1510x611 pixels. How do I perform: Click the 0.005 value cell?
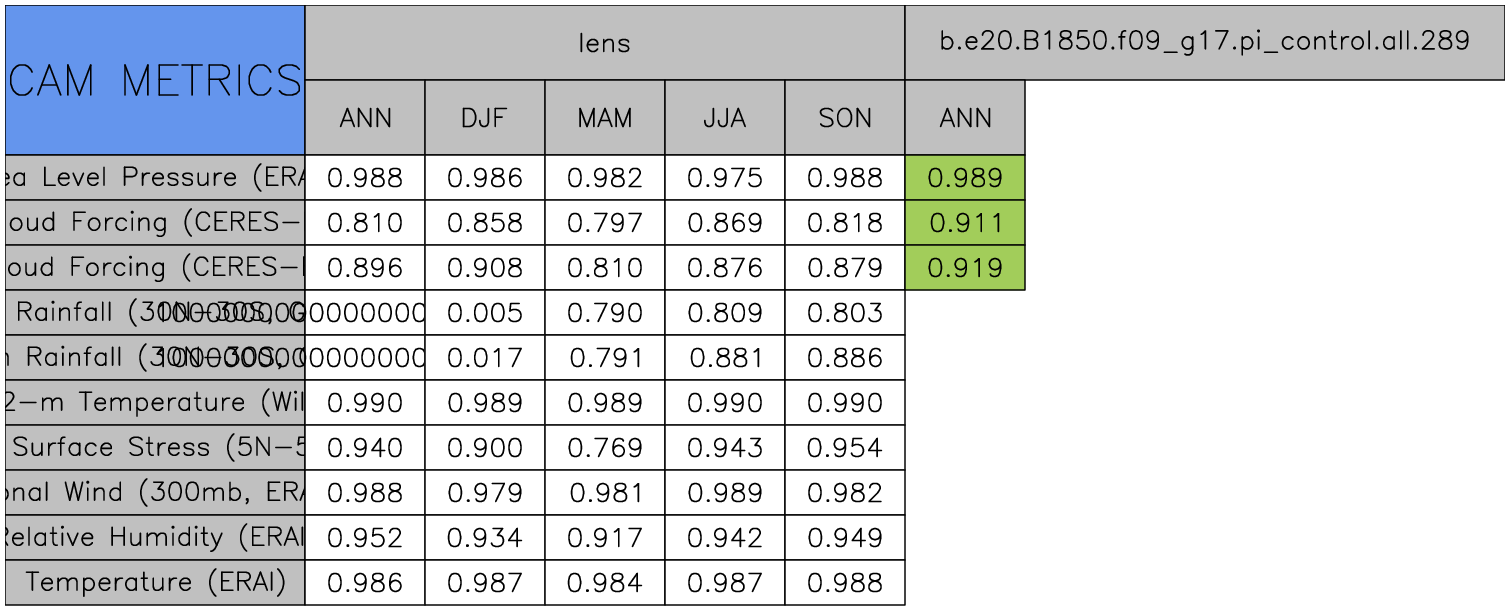(484, 313)
